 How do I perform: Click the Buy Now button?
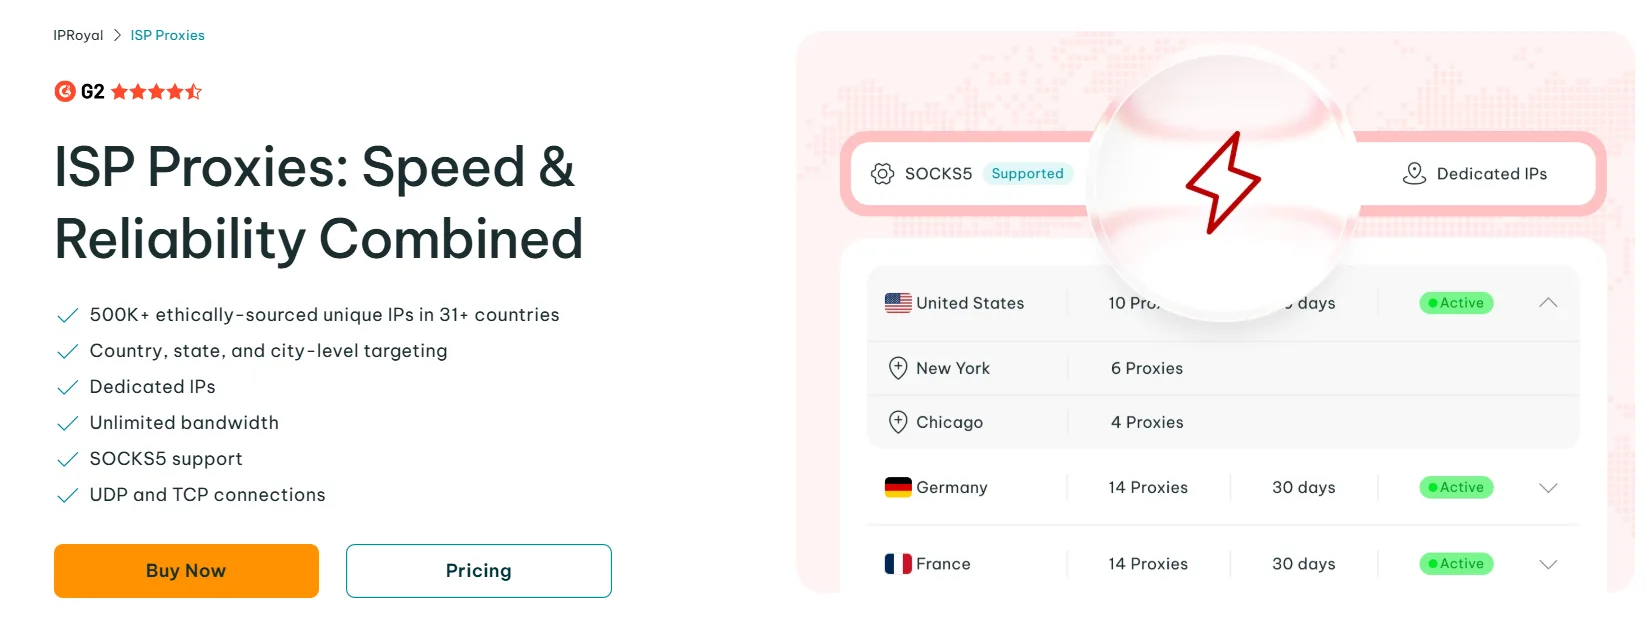click(x=185, y=570)
